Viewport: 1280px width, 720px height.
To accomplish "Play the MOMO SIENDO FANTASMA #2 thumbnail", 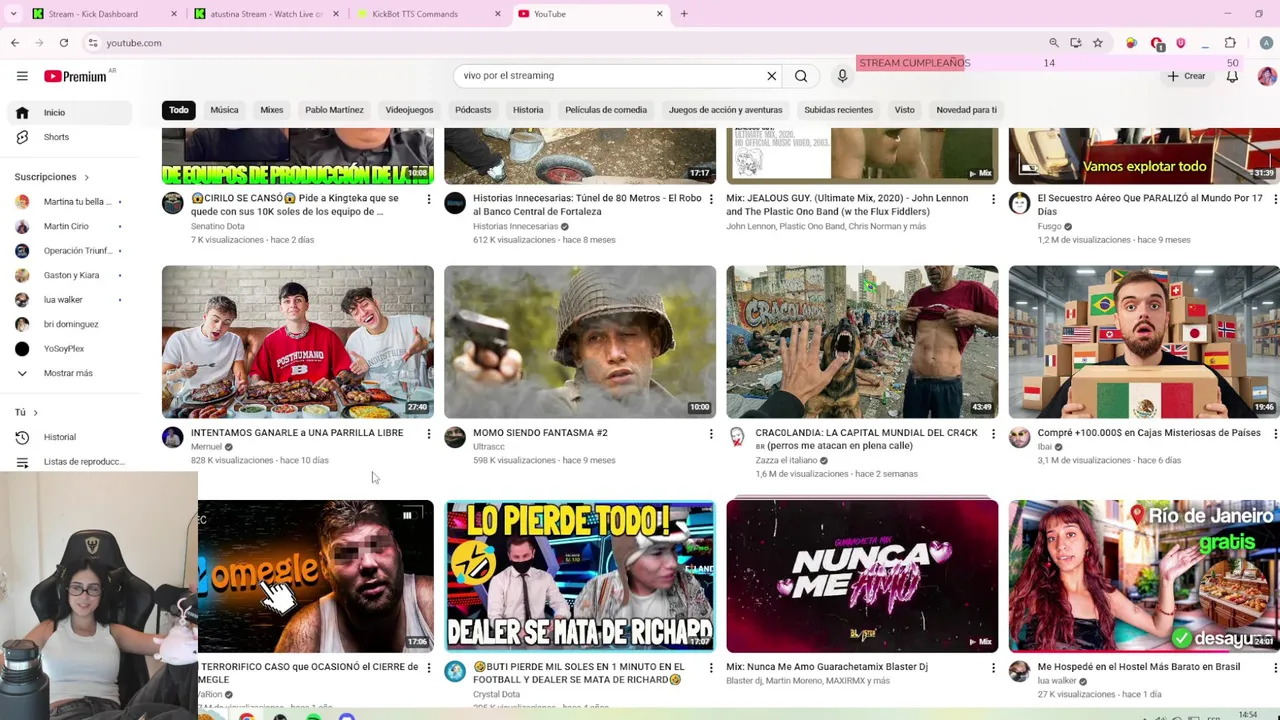I will coord(580,341).
